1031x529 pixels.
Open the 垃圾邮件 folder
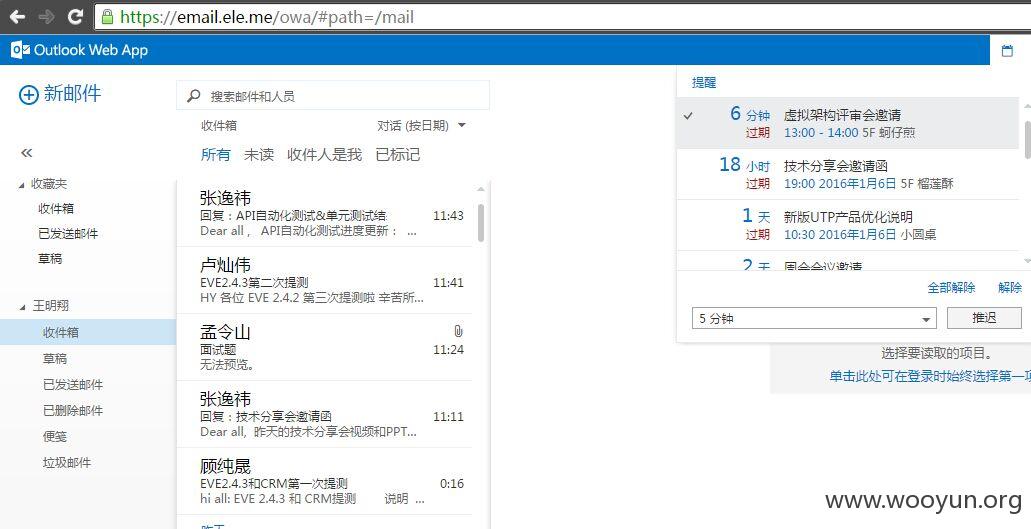[x=67, y=463]
